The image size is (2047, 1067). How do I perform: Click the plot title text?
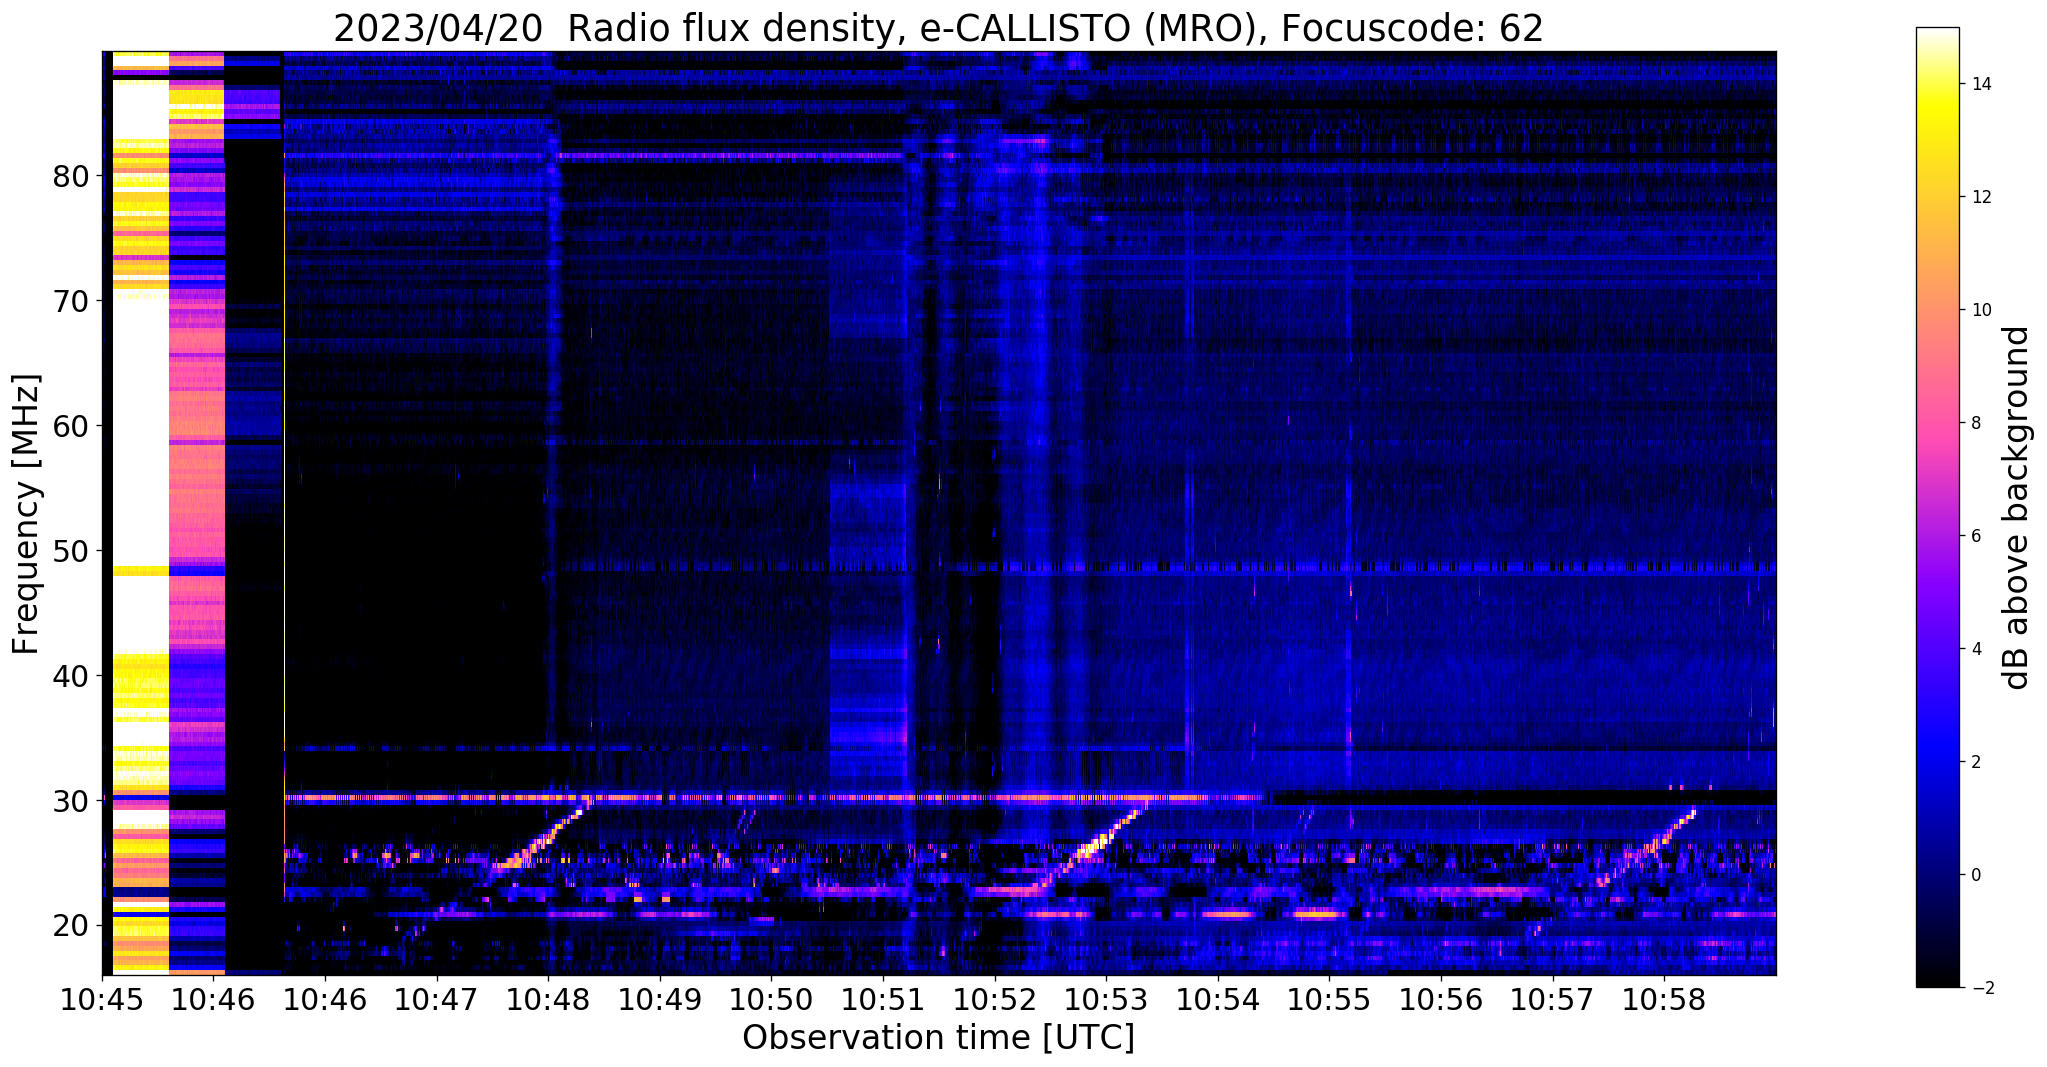[x=938, y=29]
